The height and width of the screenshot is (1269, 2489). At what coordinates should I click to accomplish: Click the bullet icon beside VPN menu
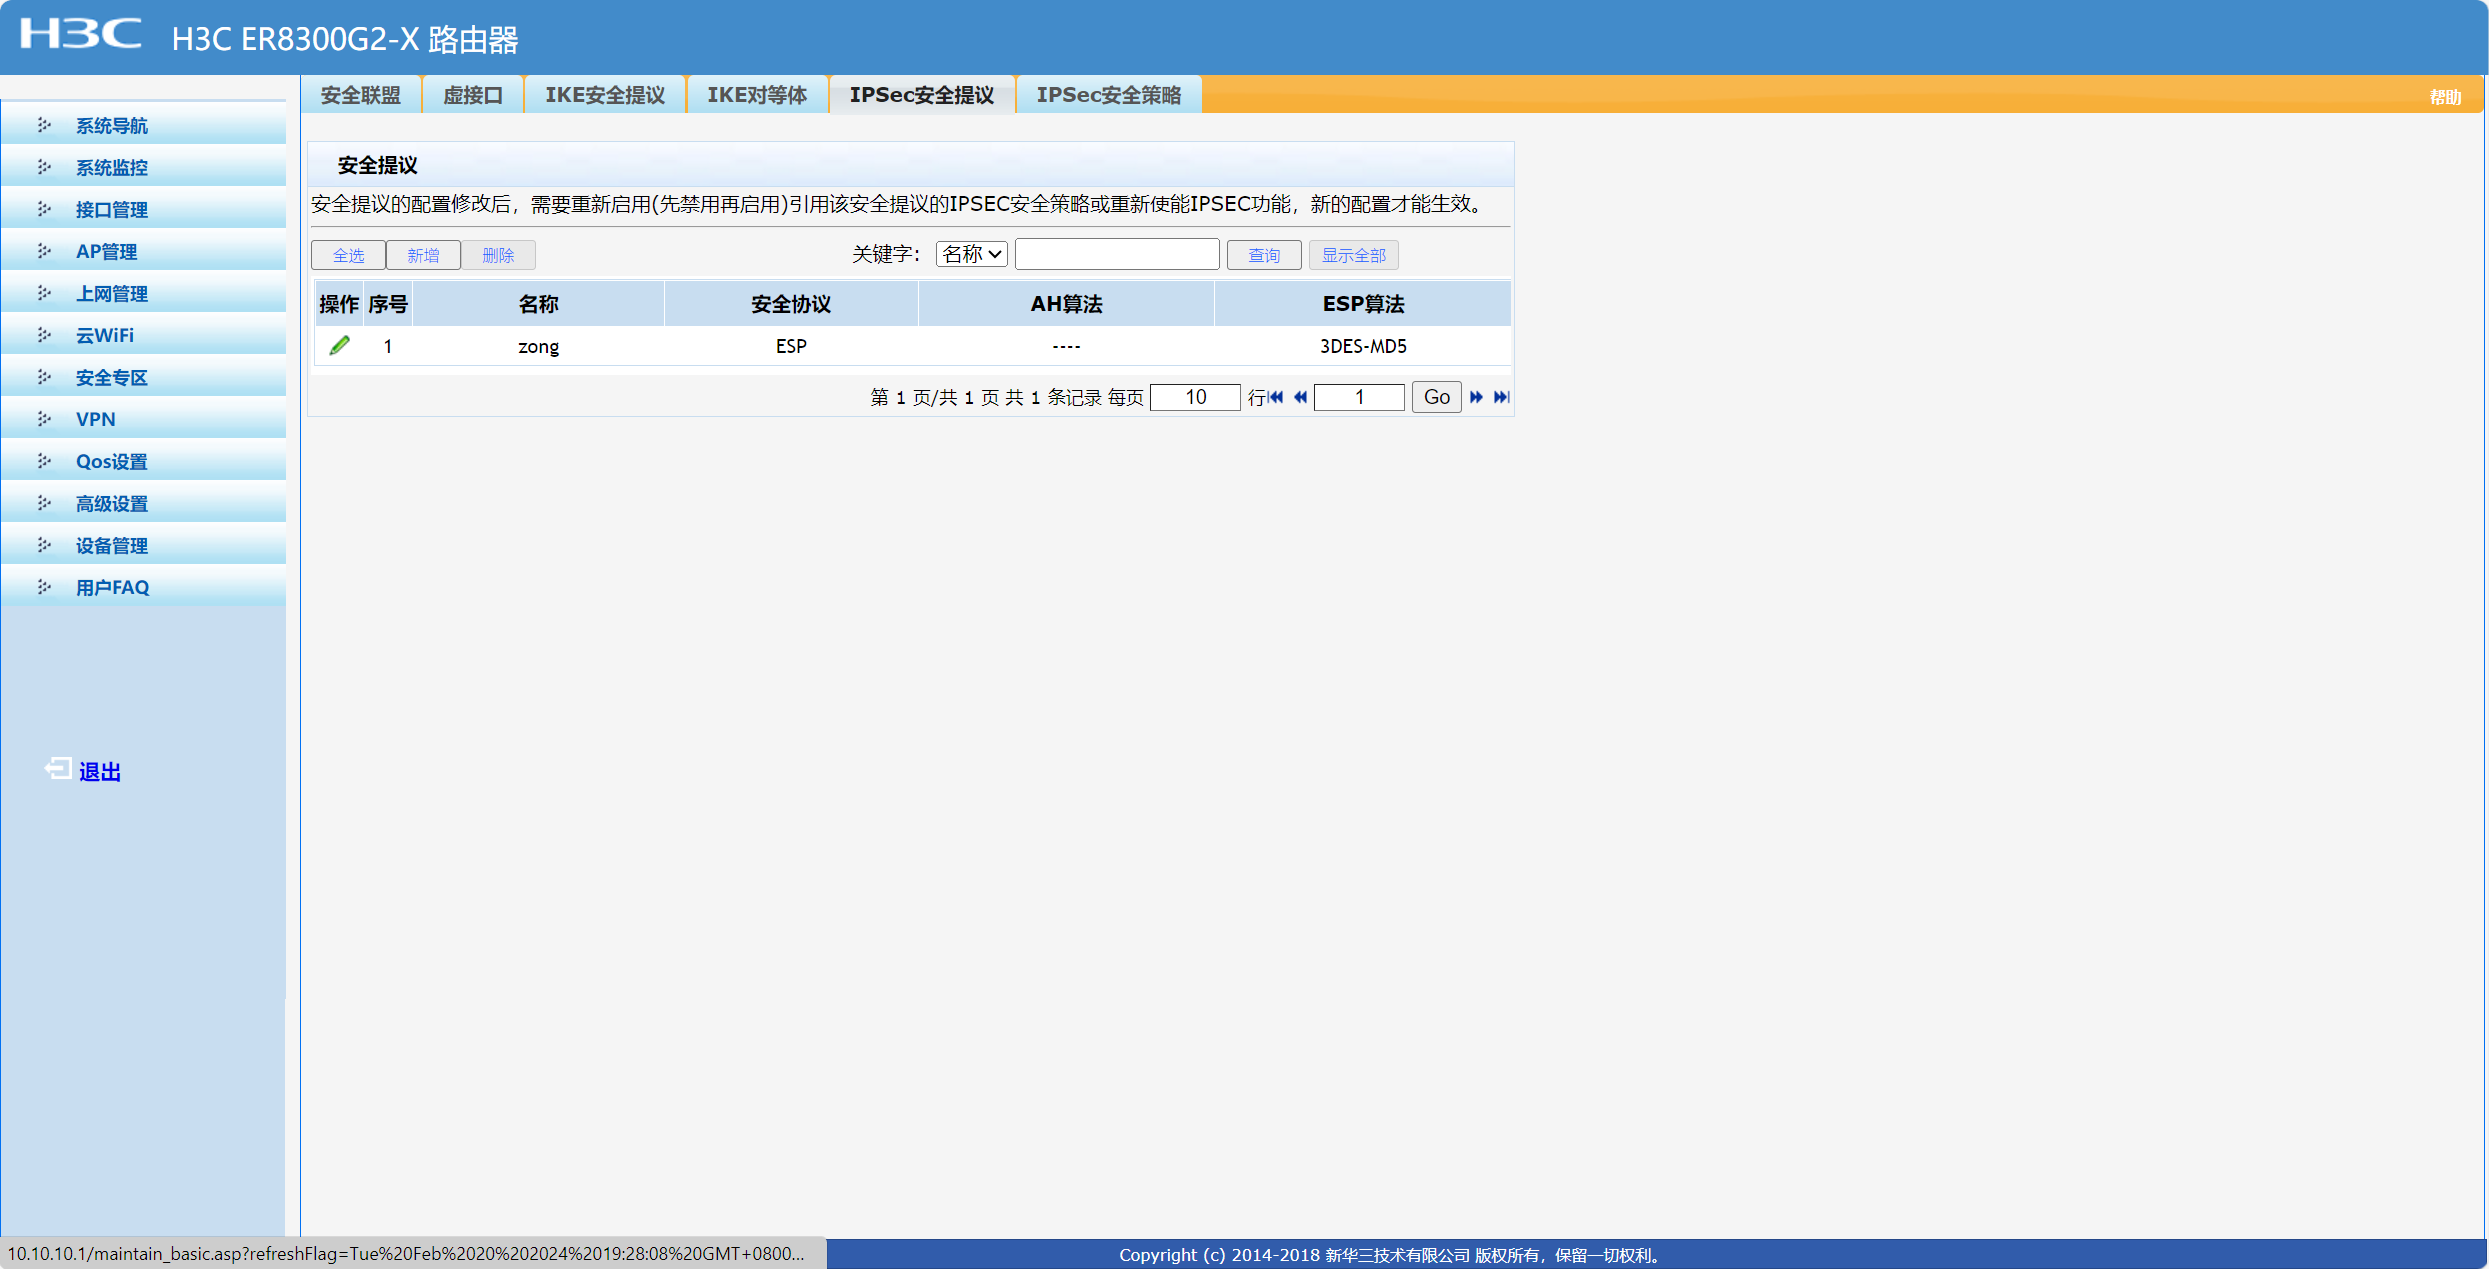(44, 419)
